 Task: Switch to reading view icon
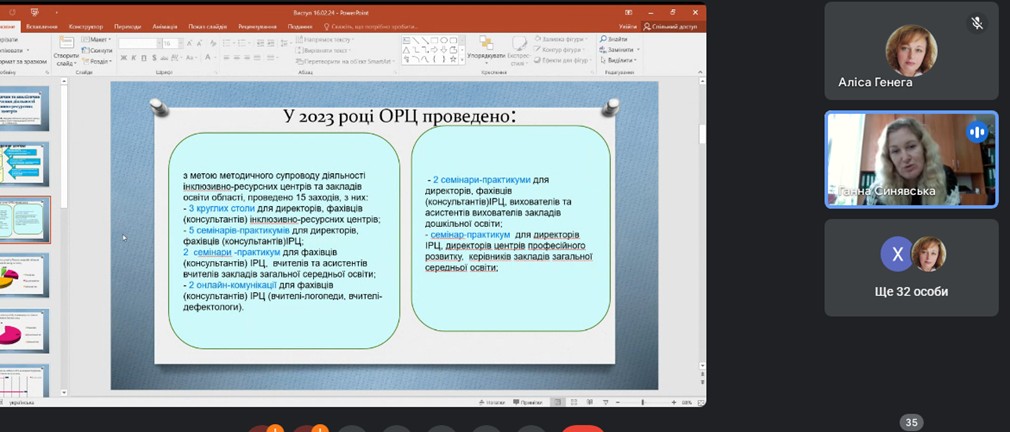(x=589, y=402)
